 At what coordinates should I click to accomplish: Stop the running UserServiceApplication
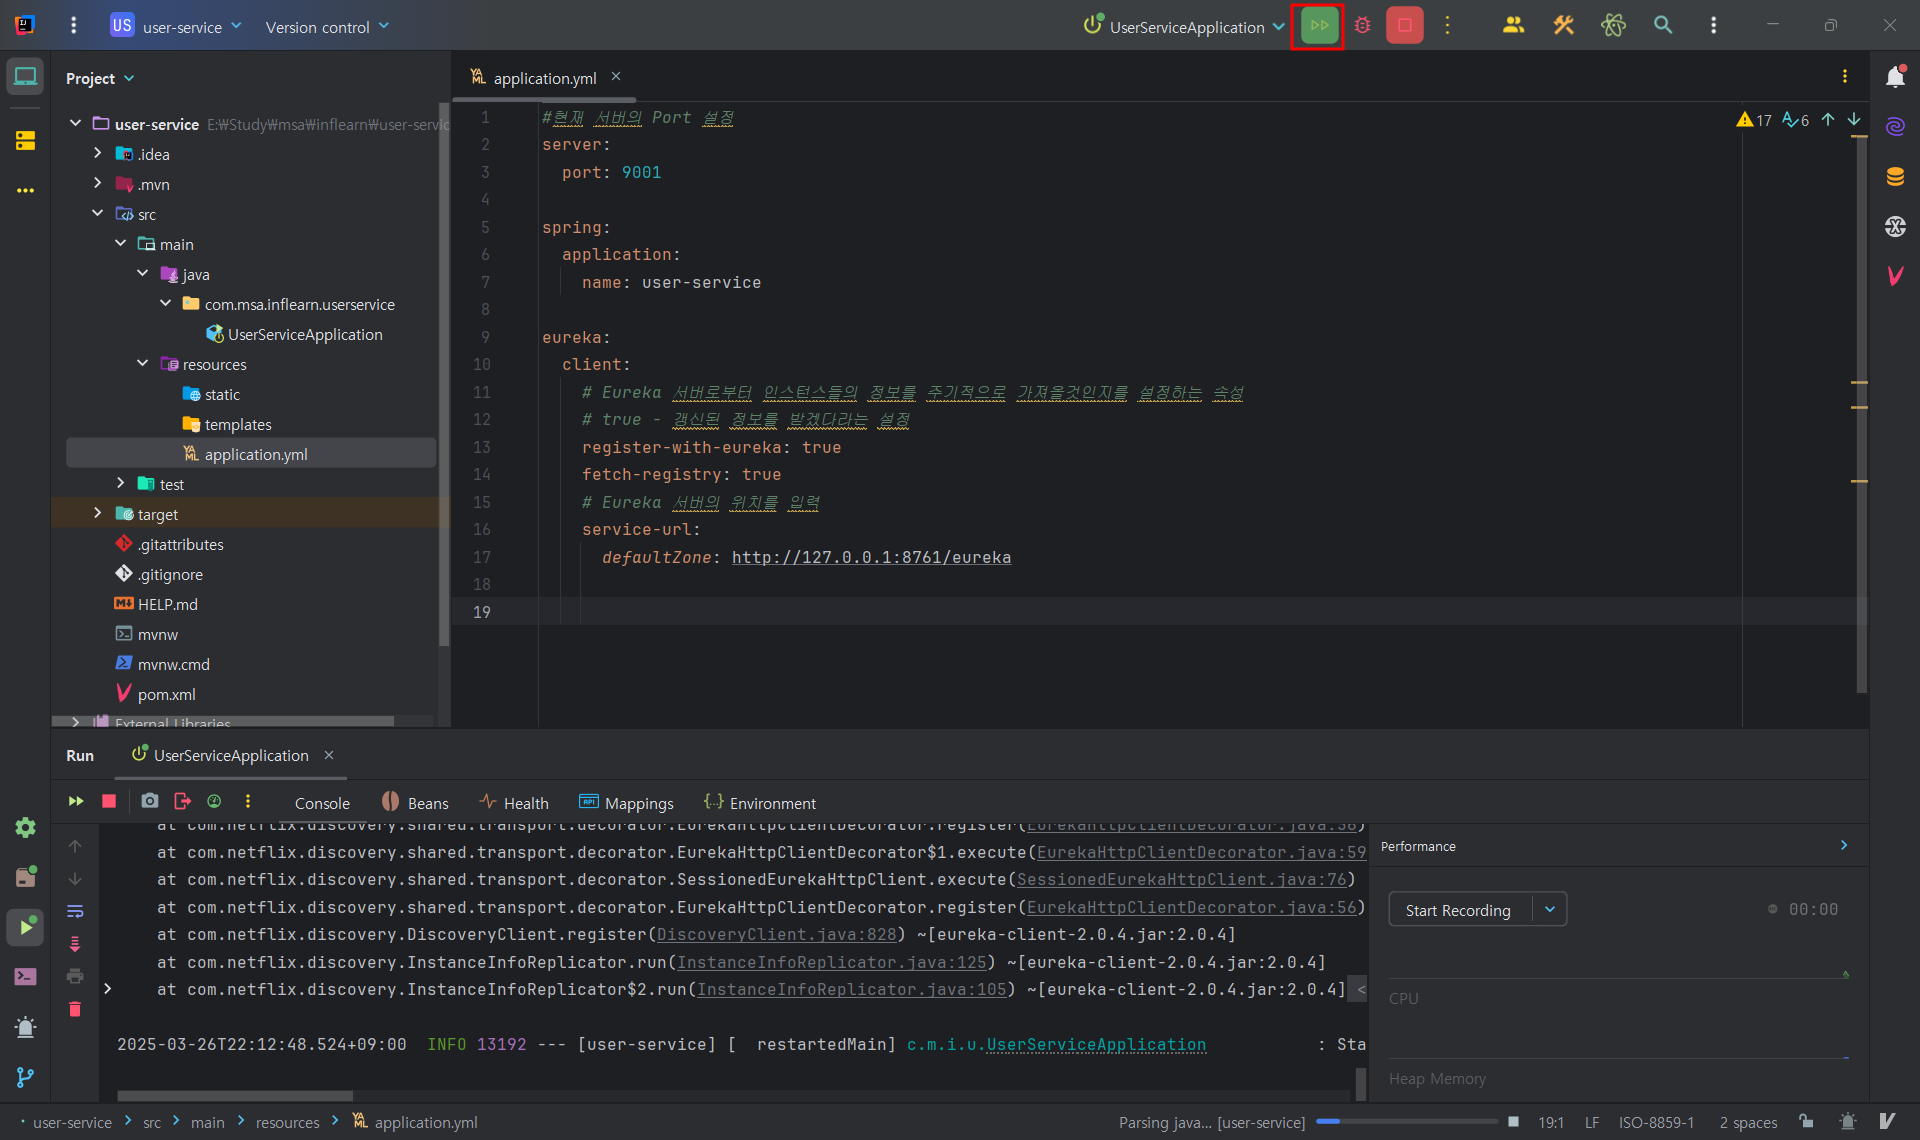click(x=1404, y=26)
